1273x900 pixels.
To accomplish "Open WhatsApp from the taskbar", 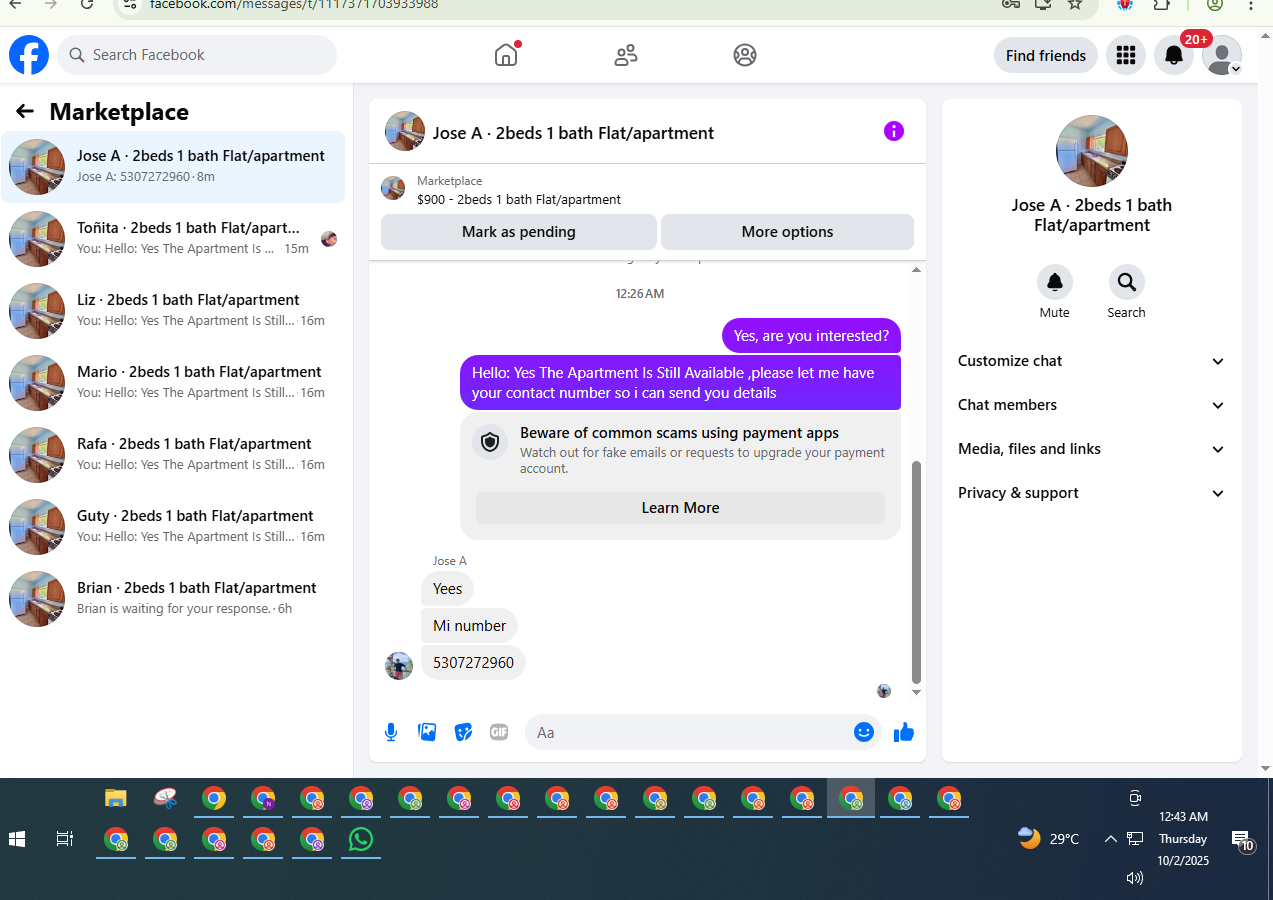I will 361,839.
